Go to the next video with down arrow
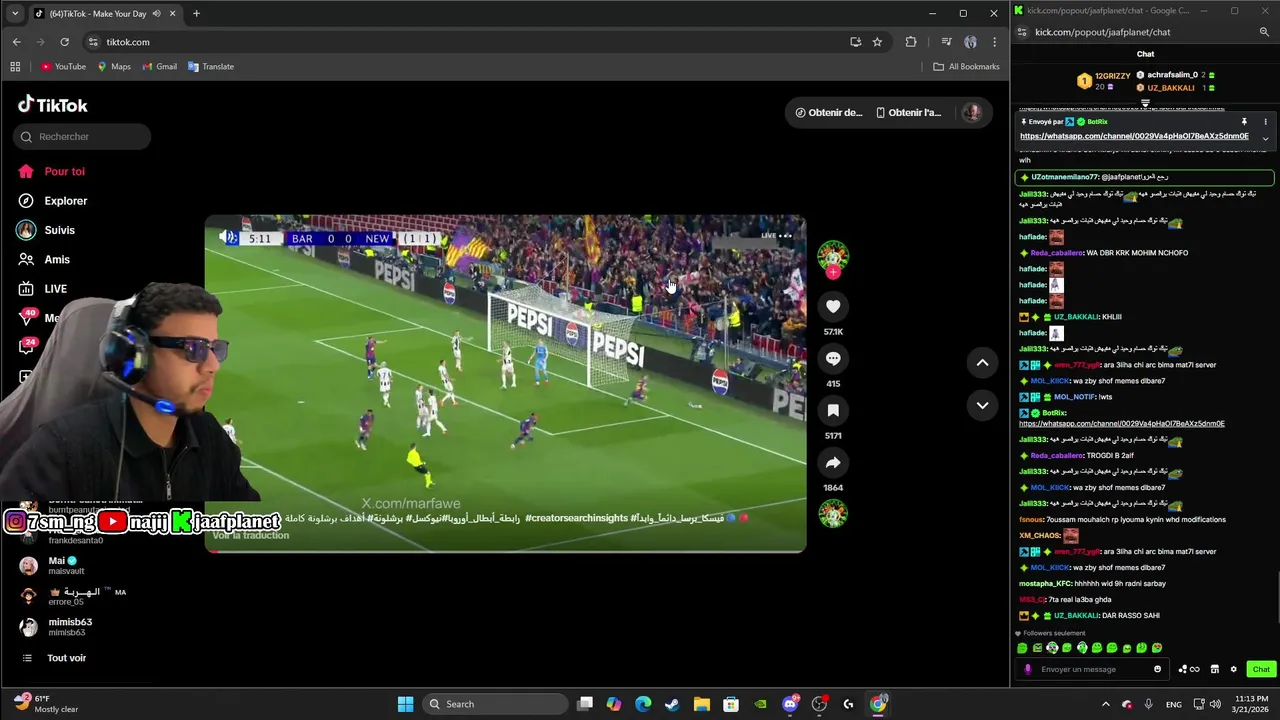 coord(982,405)
